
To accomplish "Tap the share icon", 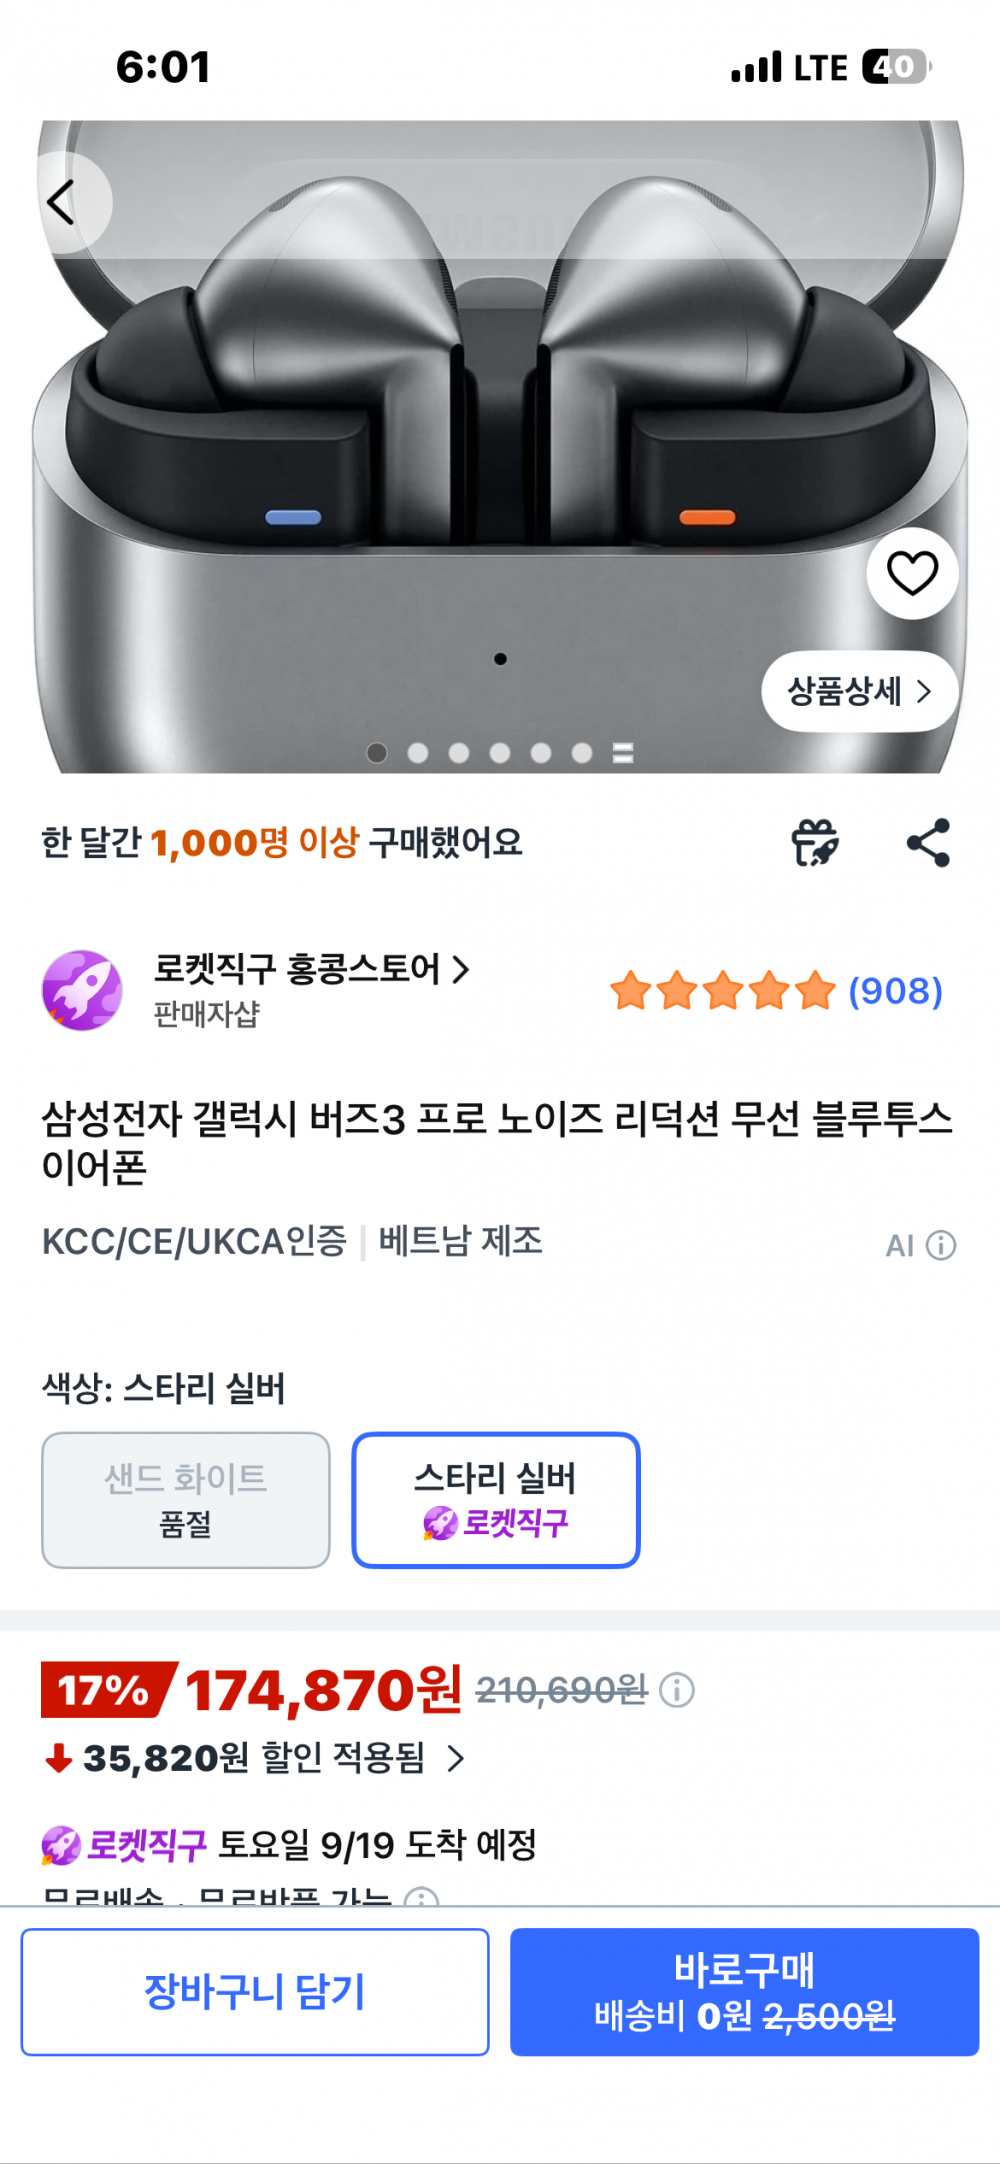I will click(928, 843).
